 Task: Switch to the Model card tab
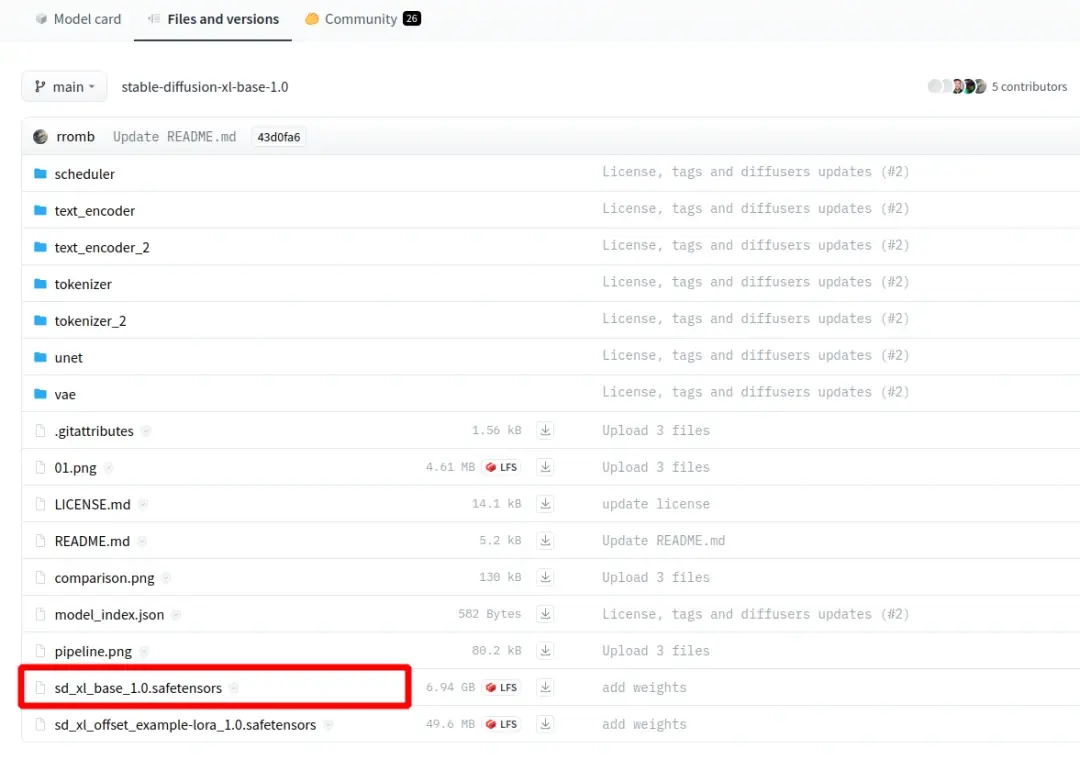pos(78,19)
